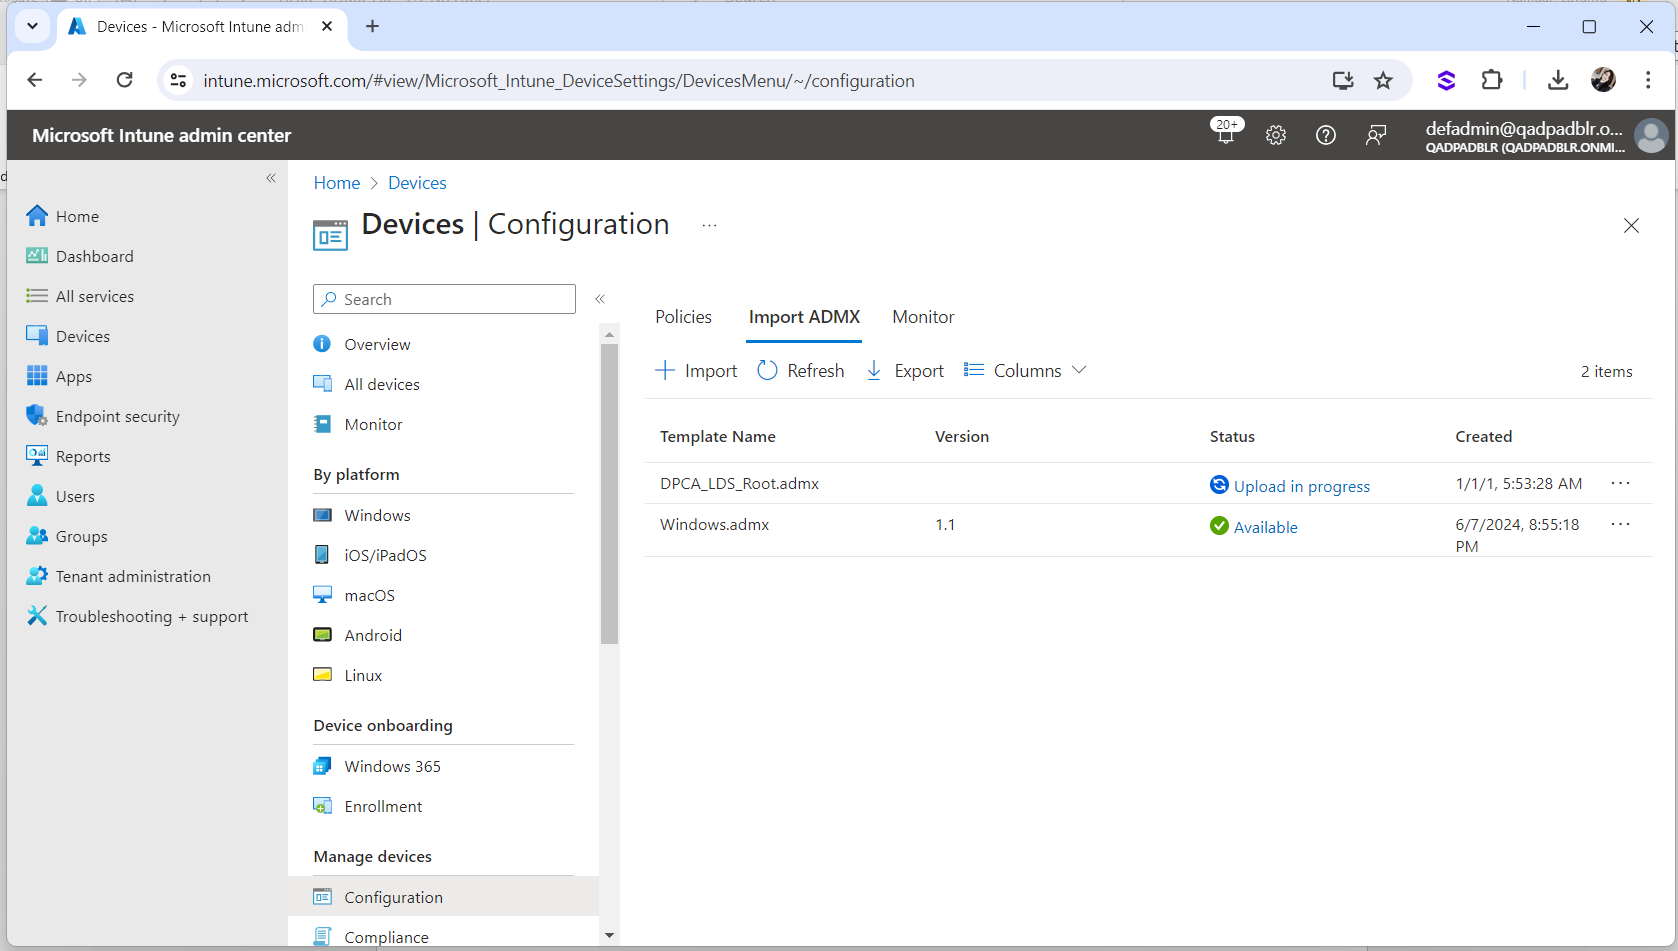Open Monitor in the Devices menu
Image resolution: width=1678 pixels, height=951 pixels.
click(x=373, y=424)
